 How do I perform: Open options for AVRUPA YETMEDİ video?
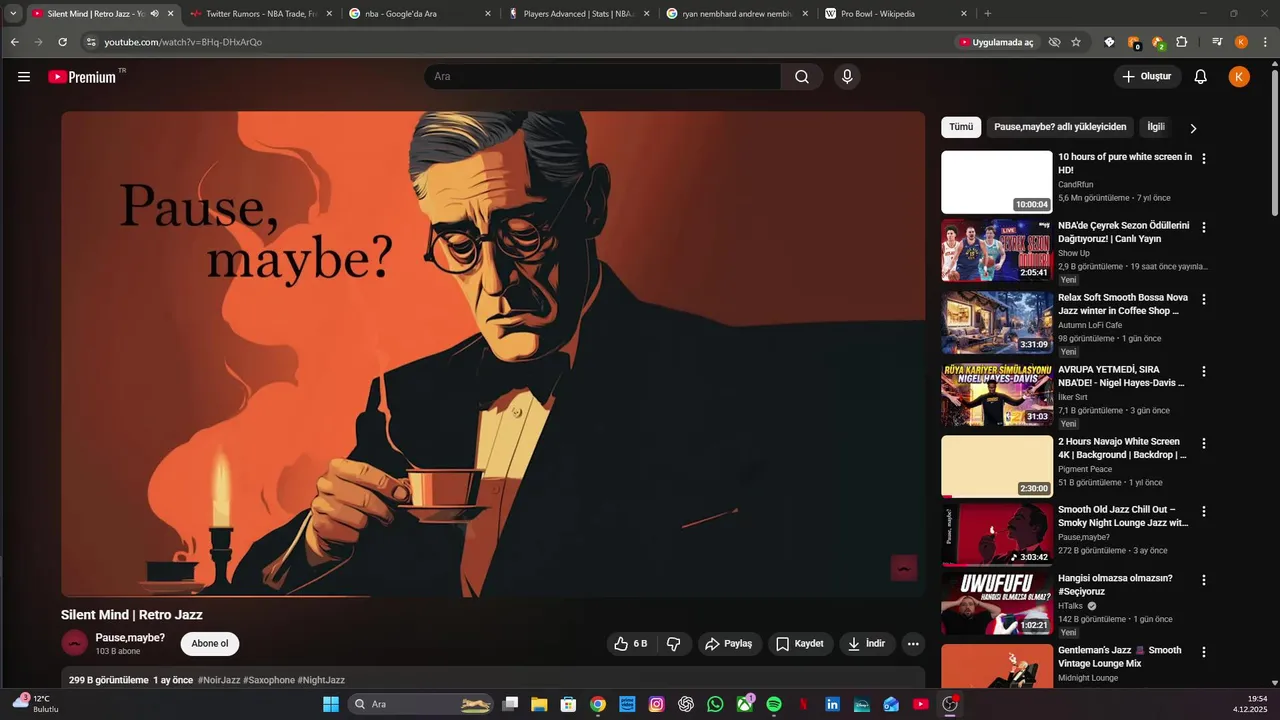pos(1204,372)
